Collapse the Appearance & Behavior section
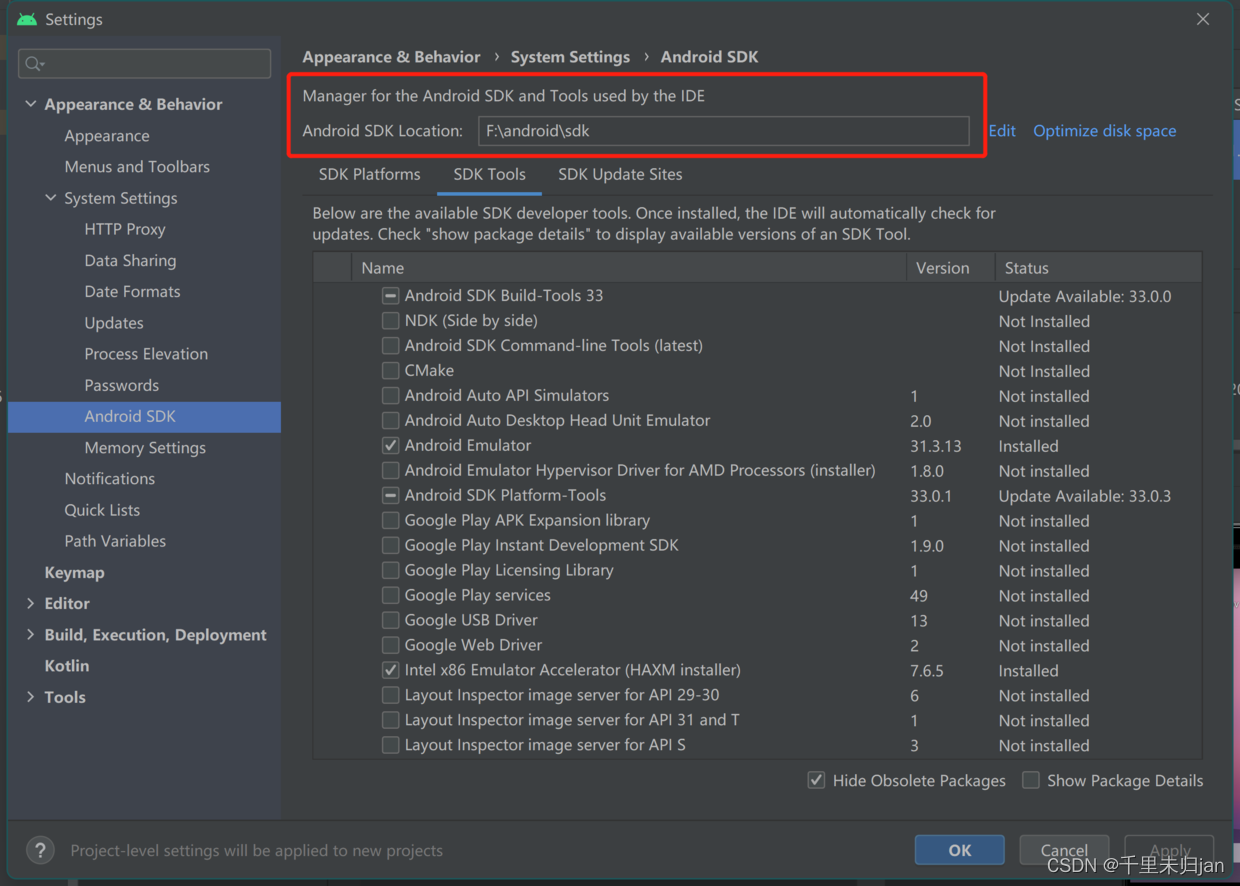The image size is (1240, 886). coord(31,104)
